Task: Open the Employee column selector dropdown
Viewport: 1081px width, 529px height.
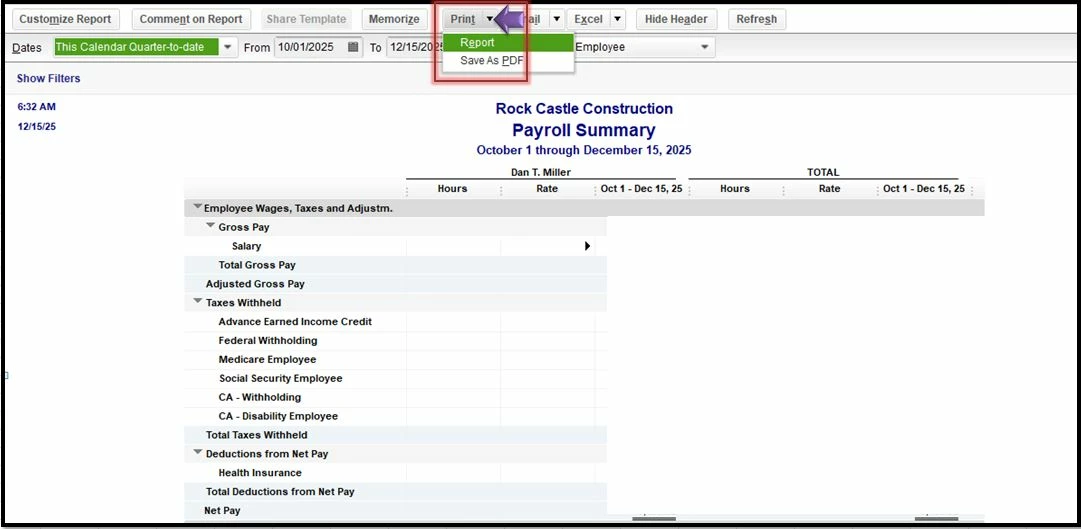Action: (x=705, y=47)
